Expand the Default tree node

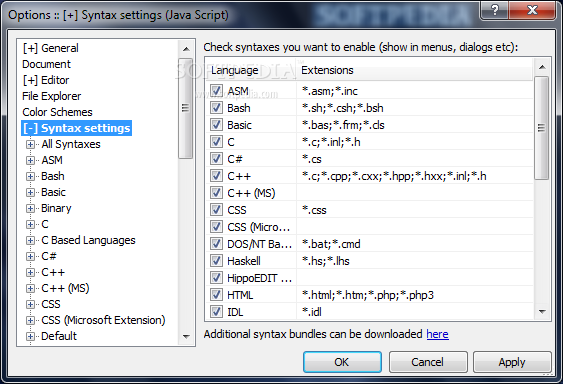click(x=31, y=337)
